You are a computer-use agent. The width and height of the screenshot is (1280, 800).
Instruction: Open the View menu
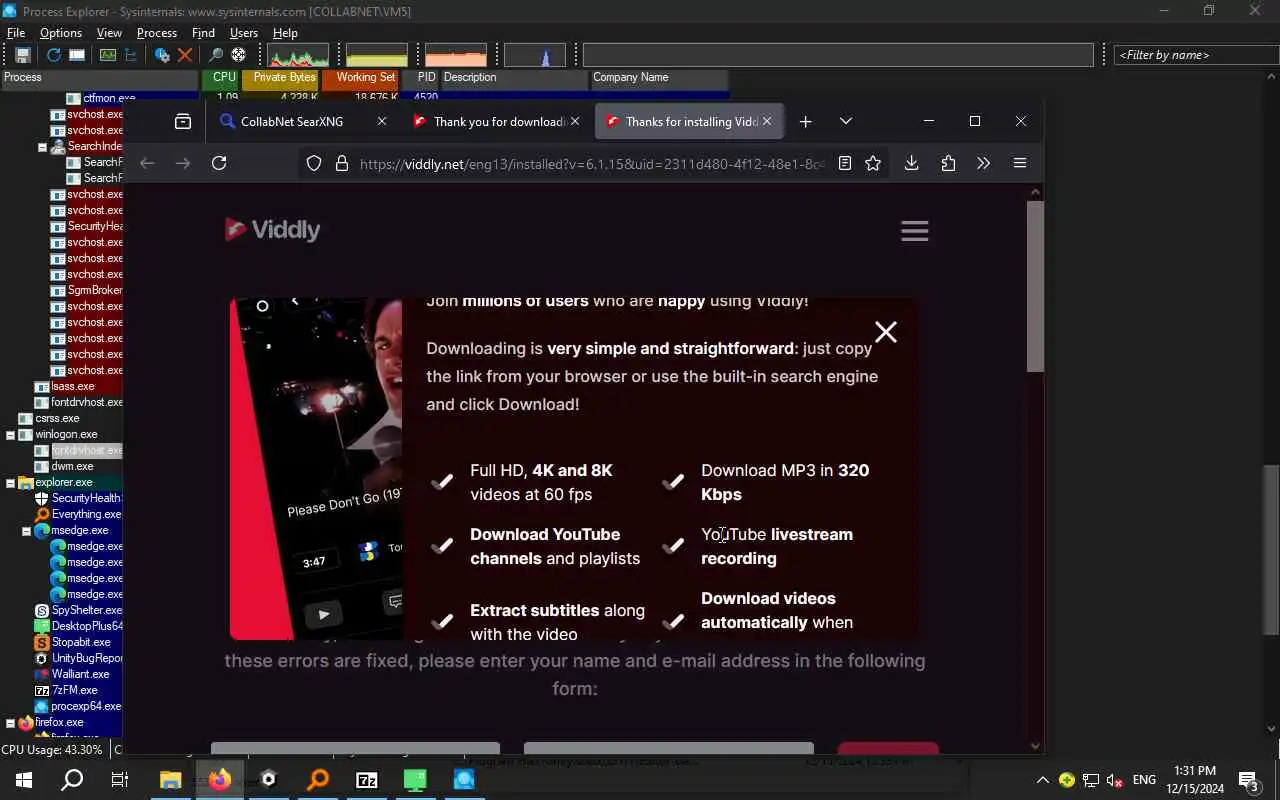pyautogui.click(x=109, y=33)
